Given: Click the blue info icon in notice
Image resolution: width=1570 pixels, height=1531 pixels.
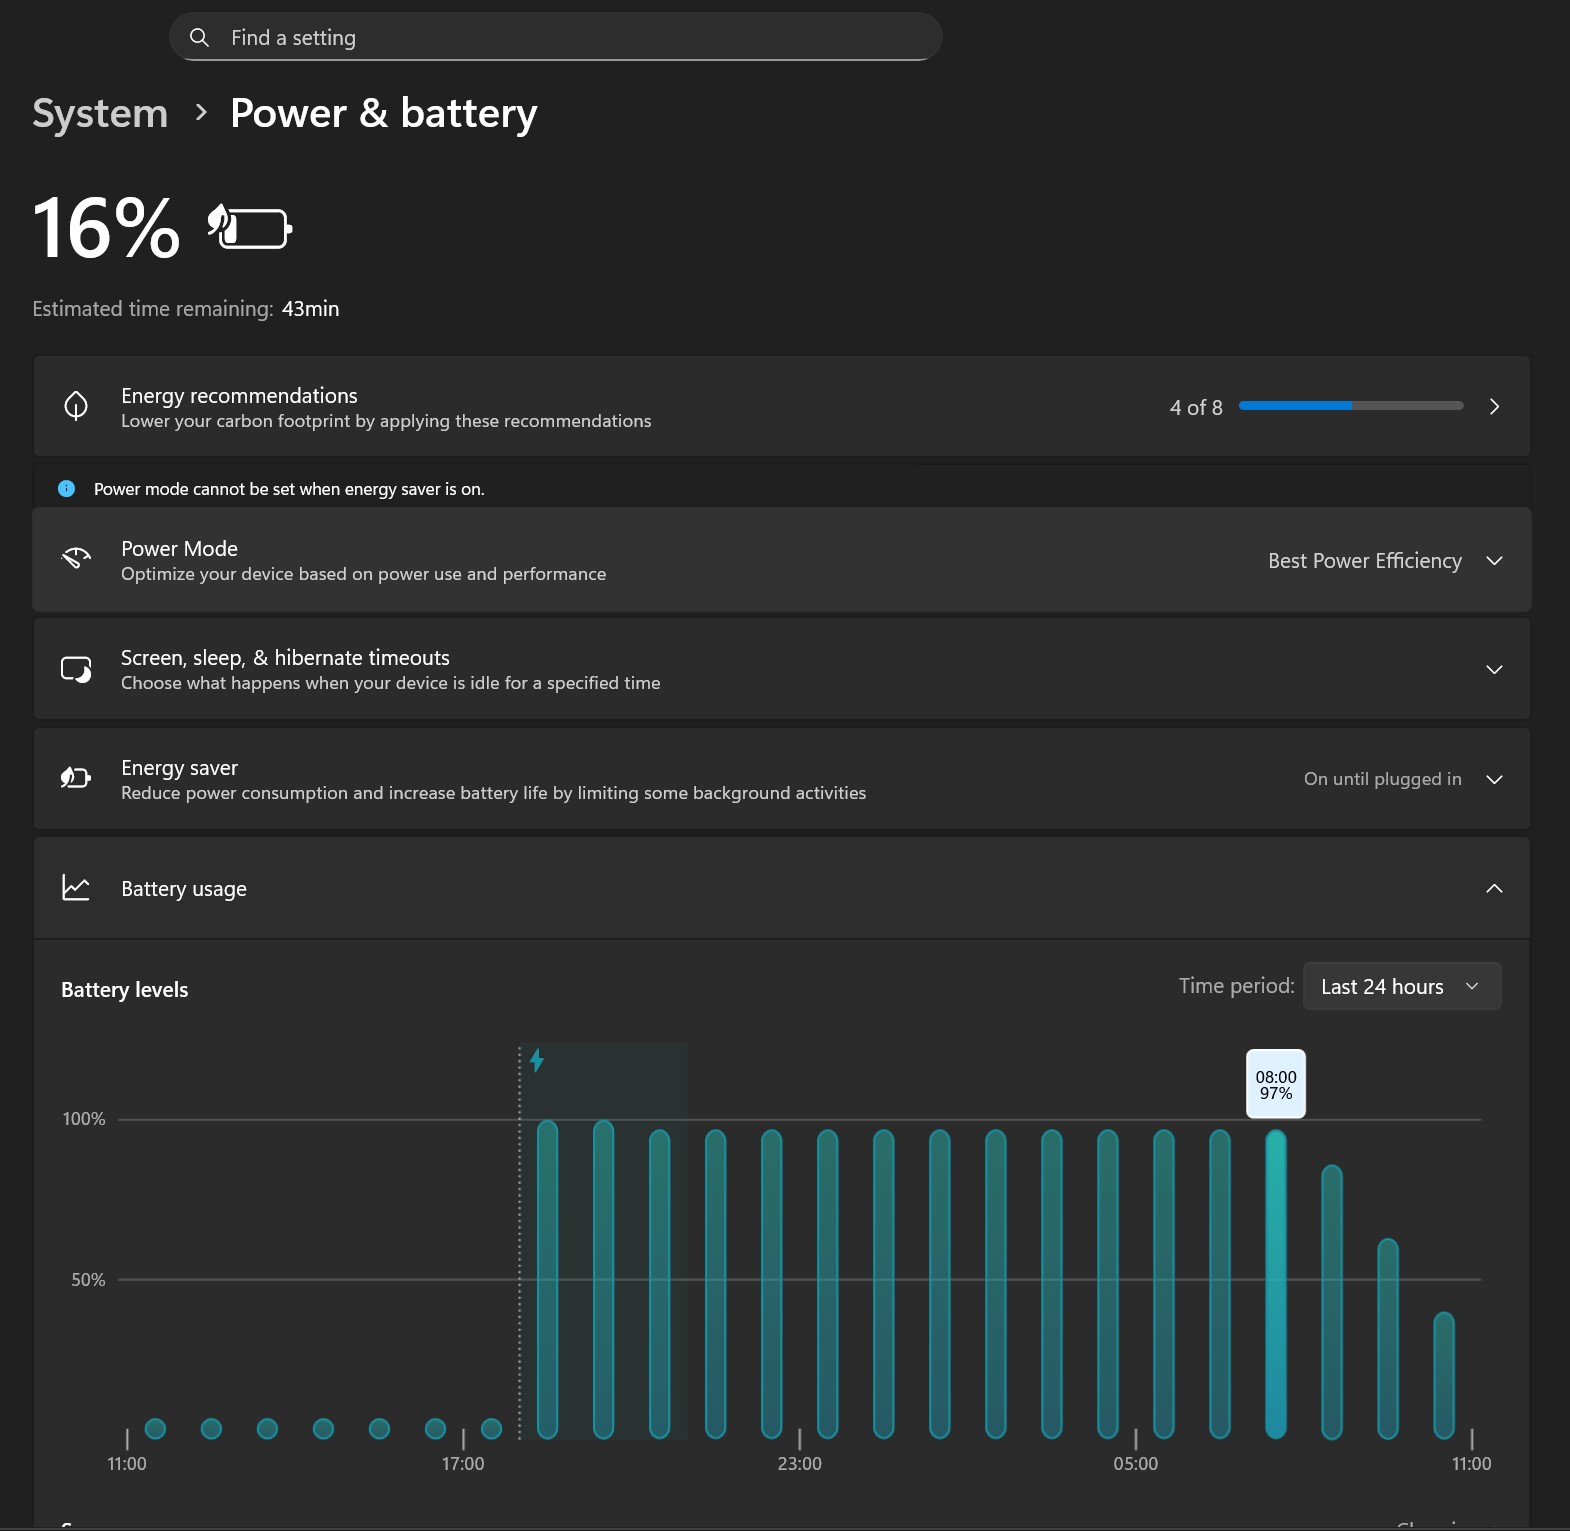Looking at the screenshot, I should (67, 489).
